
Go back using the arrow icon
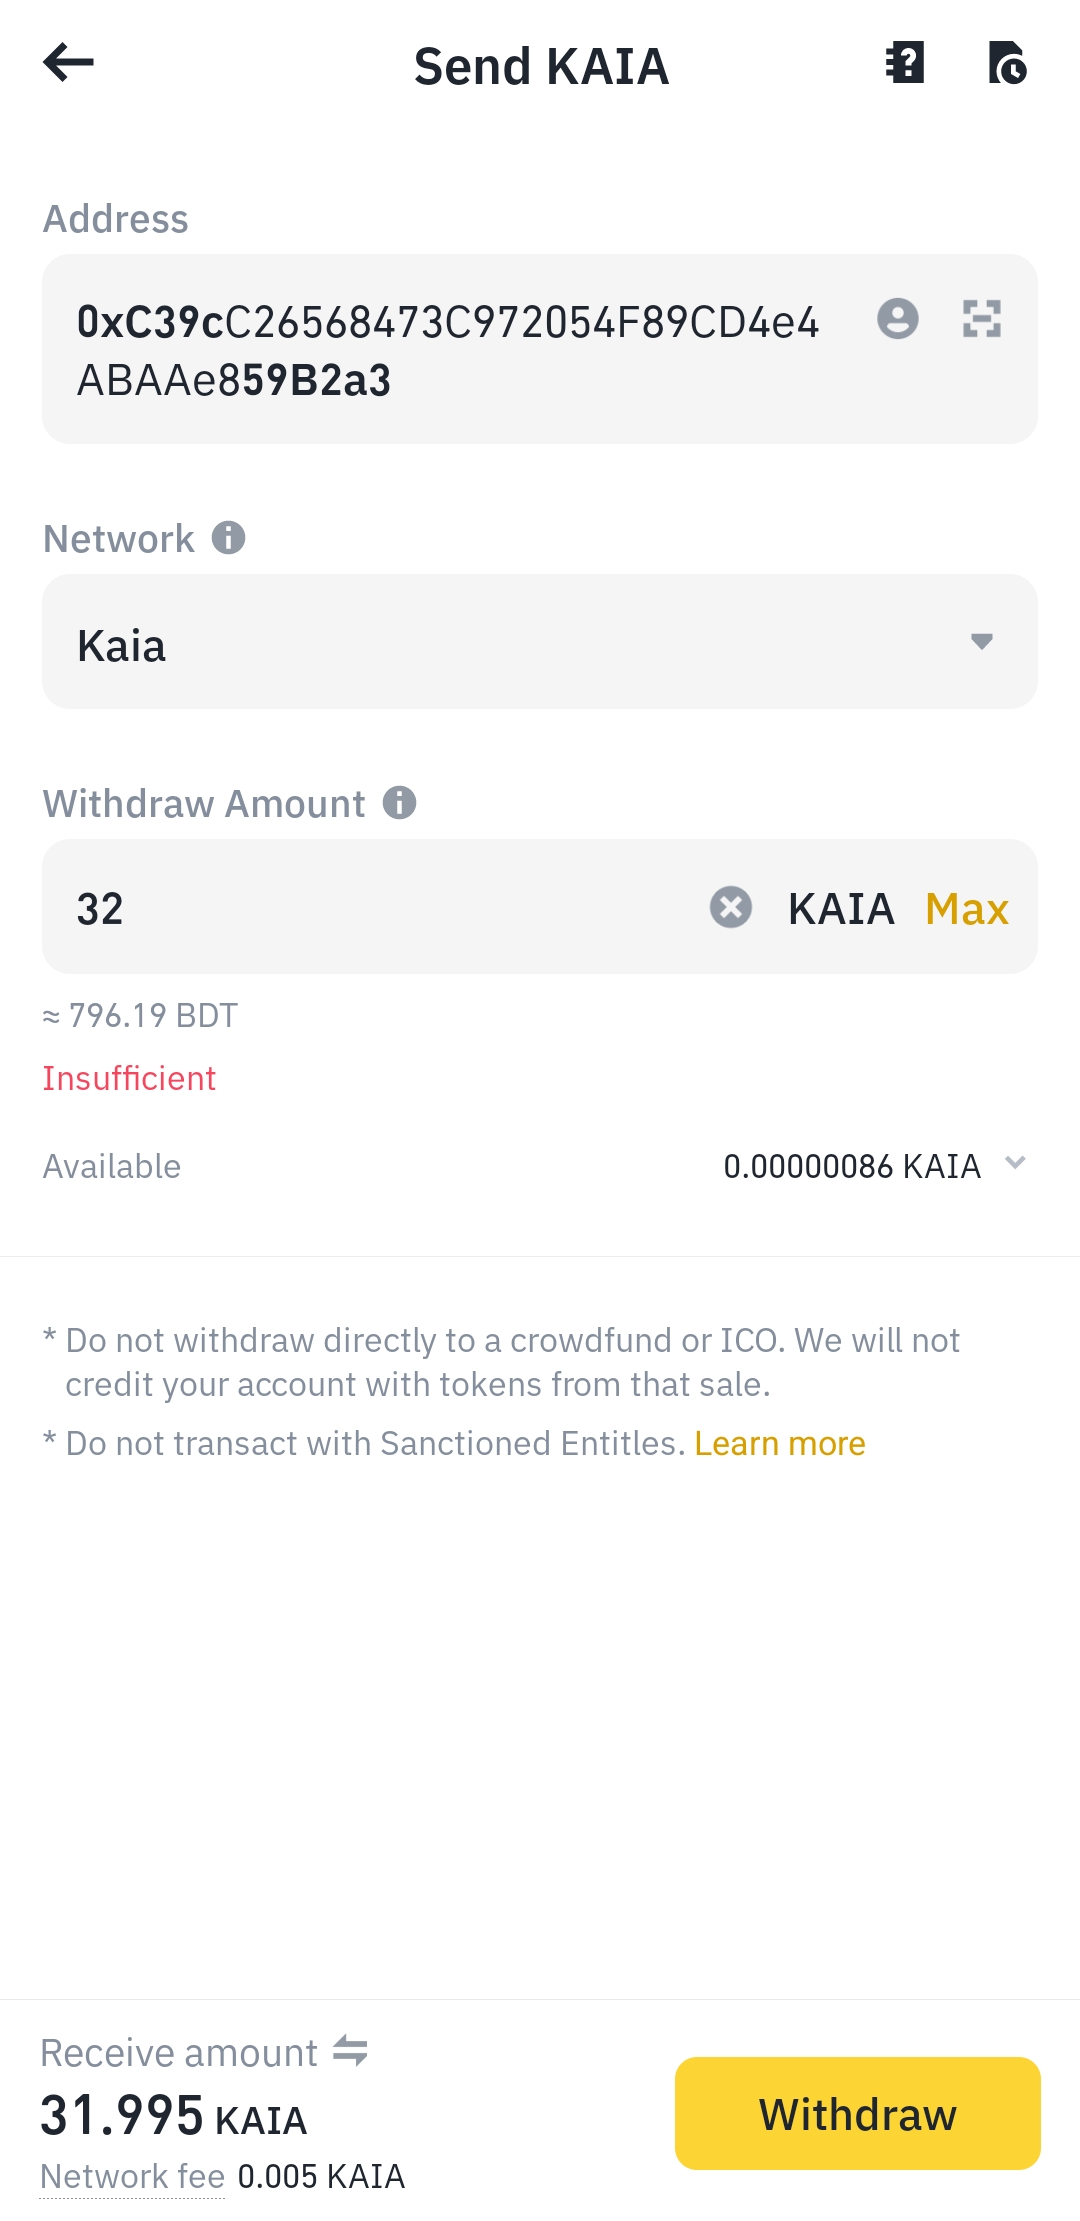[x=68, y=63]
